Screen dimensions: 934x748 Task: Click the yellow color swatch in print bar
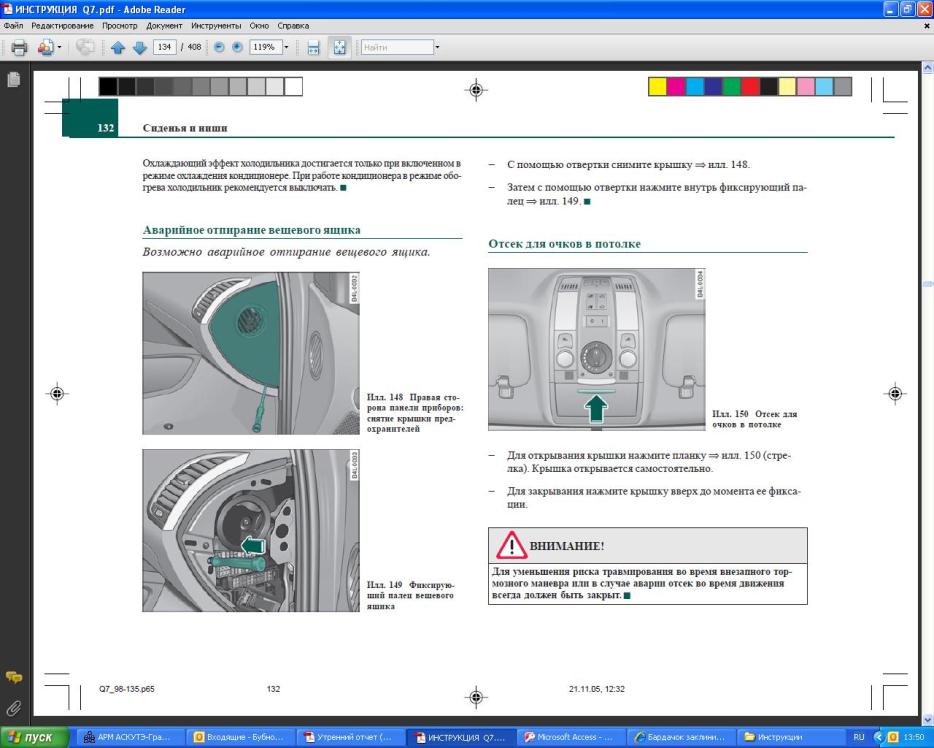point(658,87)
